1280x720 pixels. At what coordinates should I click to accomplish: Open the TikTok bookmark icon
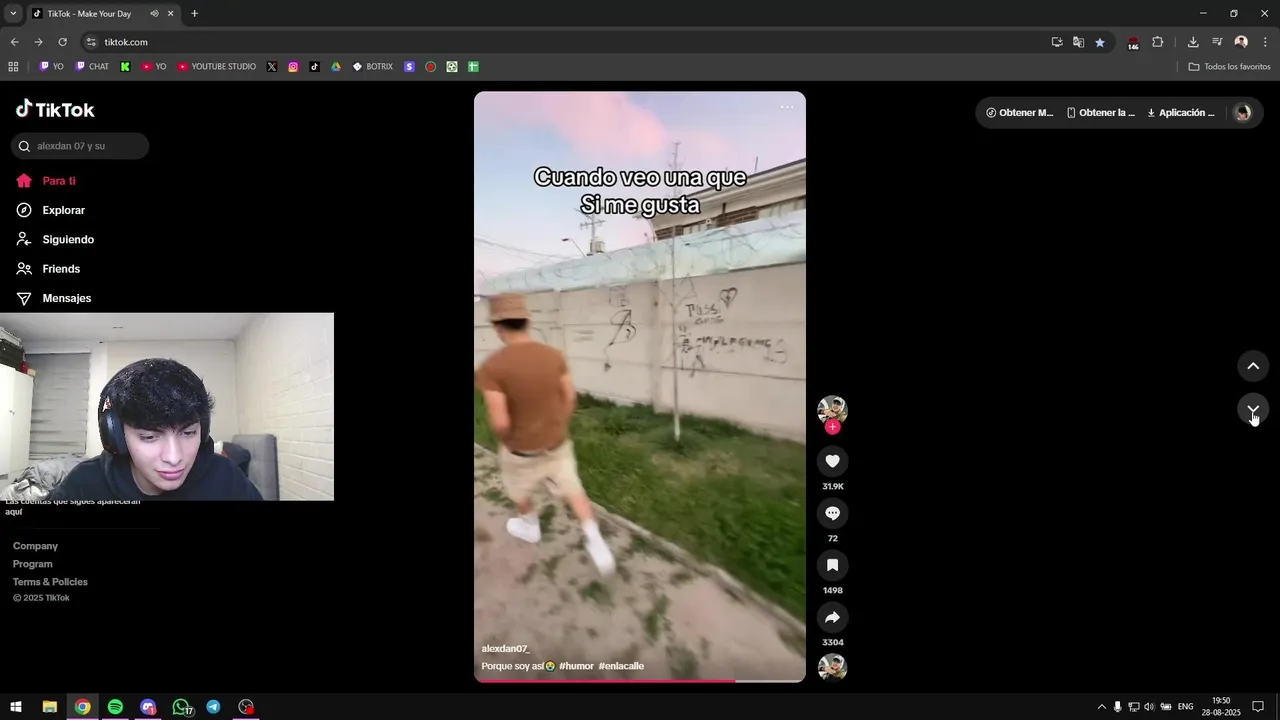click(314, 67)
